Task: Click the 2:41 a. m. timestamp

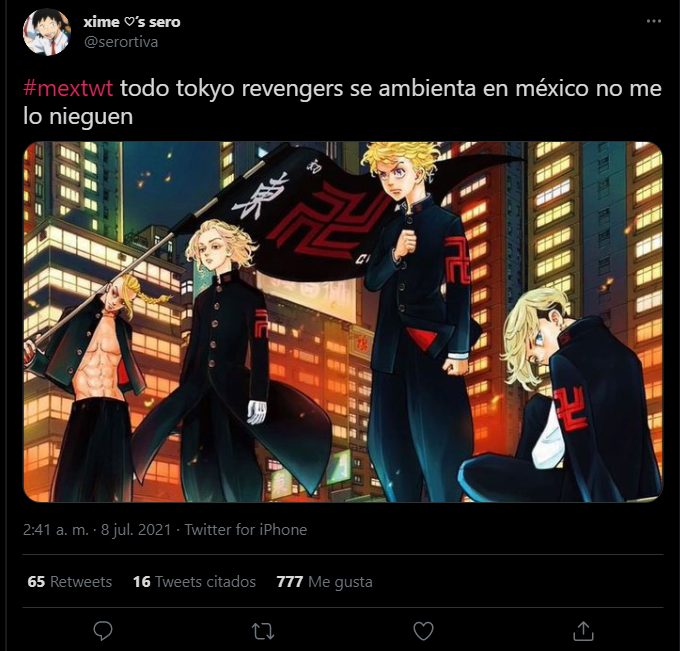Action: [x=56, y=530]
